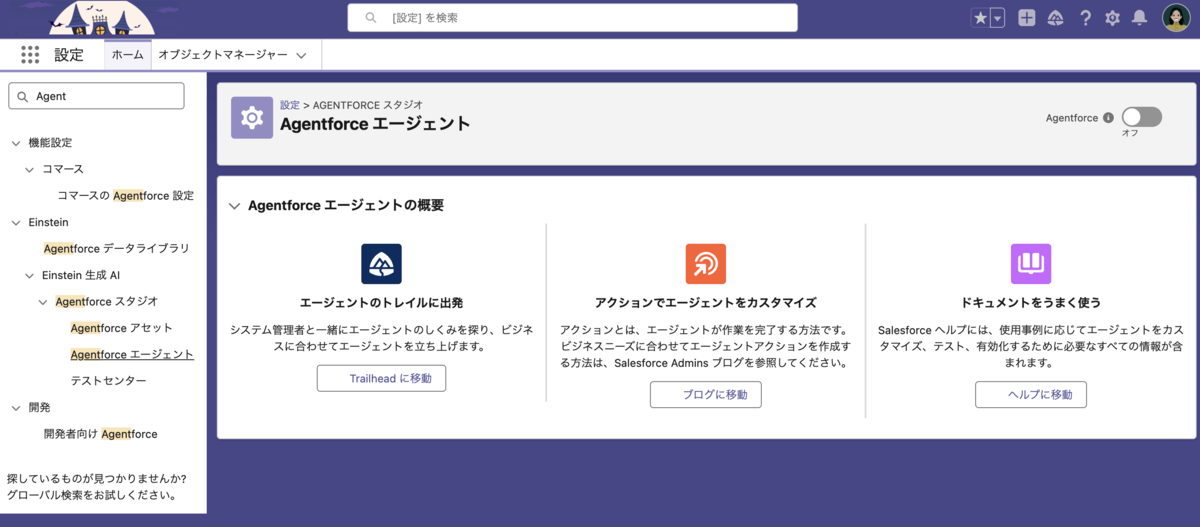The image size is (1200, 527).
Task: Click the ブログに移動 button
Action: point(705,394)
